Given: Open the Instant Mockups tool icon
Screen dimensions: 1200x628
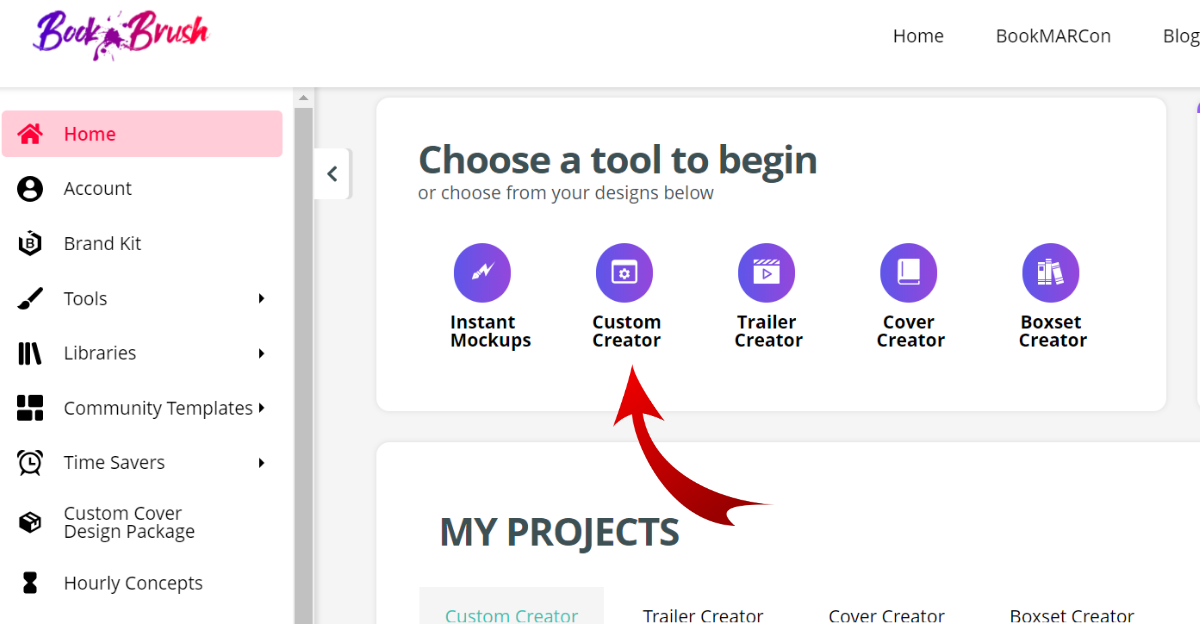Looking at the screenshot, I should point(482,272).
